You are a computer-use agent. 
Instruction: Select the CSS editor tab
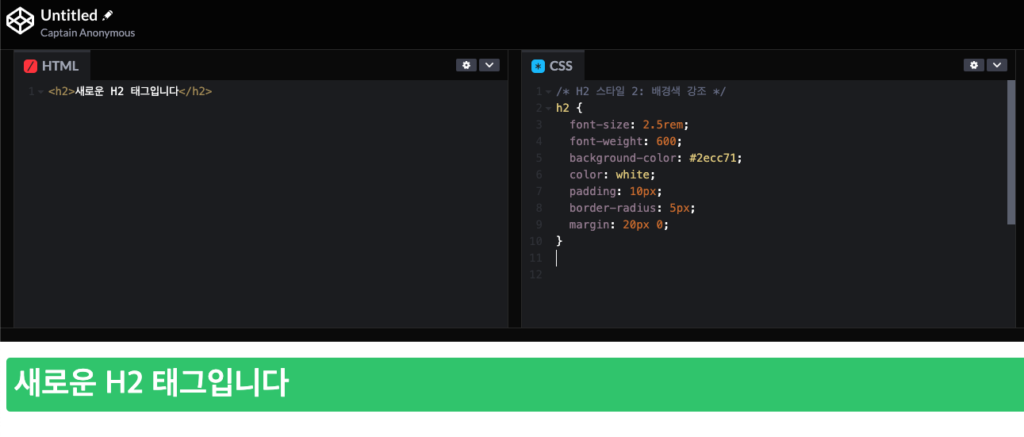coord(552,65)
